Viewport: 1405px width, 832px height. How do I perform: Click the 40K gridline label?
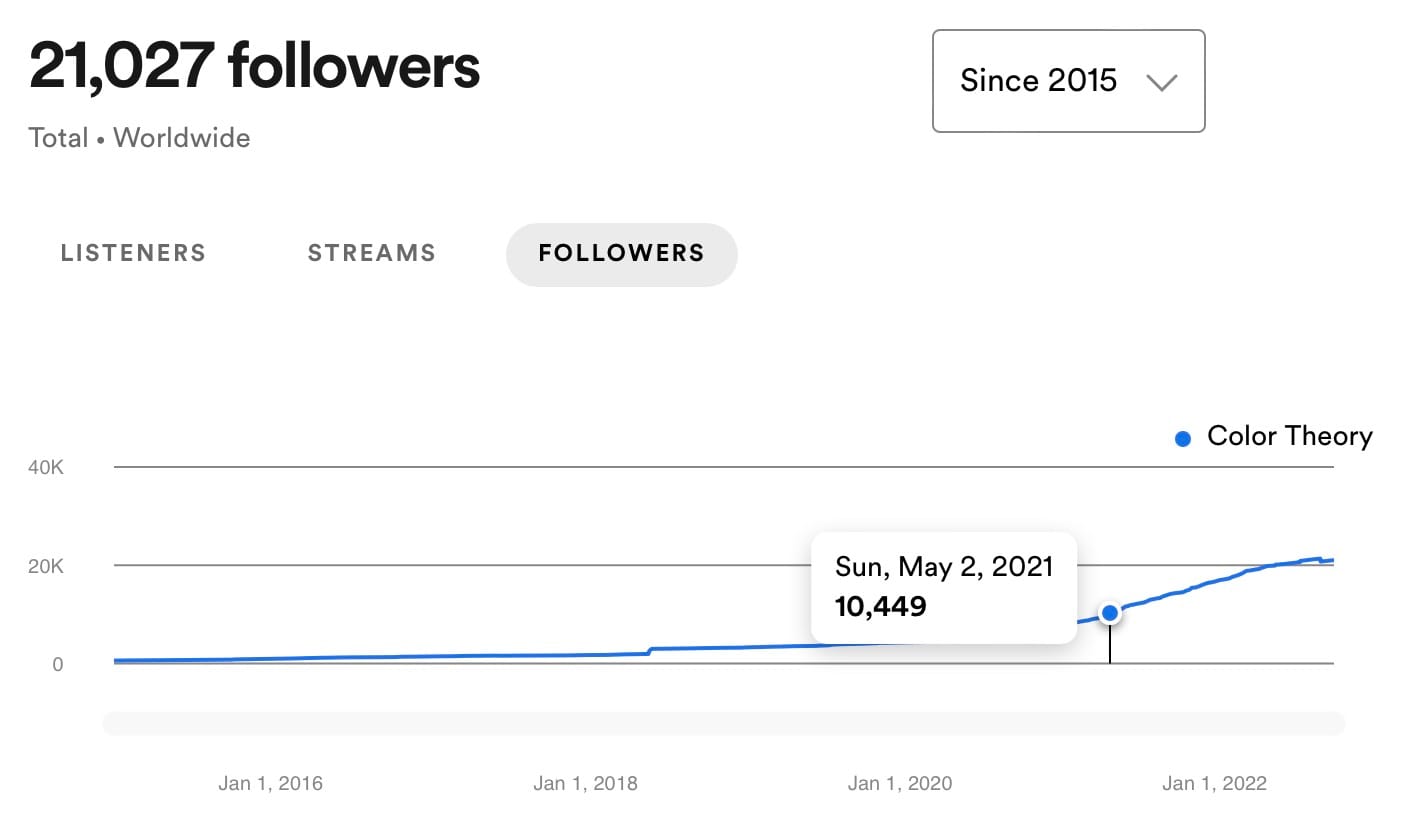47,467
